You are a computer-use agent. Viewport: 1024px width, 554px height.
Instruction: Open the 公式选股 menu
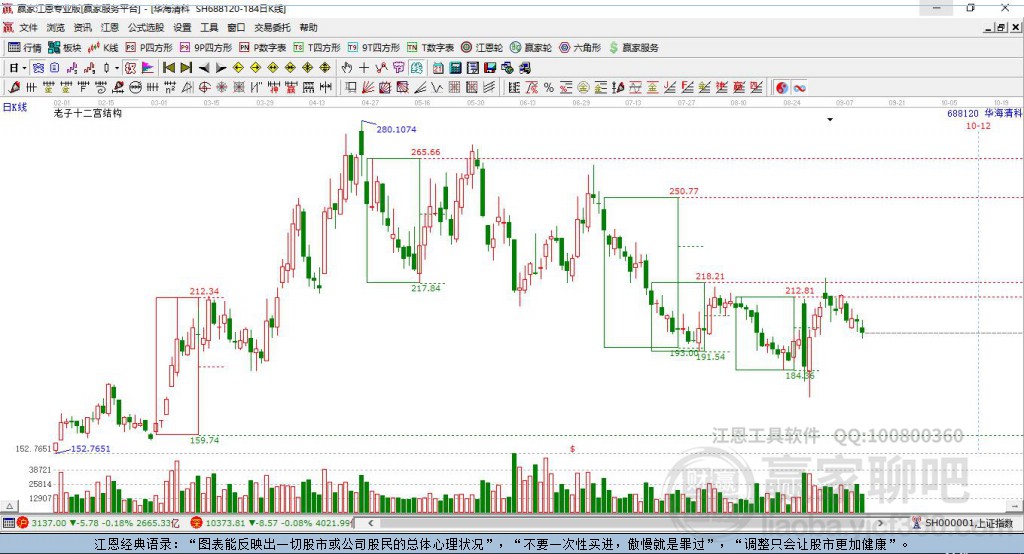click(x=146, y=27)
